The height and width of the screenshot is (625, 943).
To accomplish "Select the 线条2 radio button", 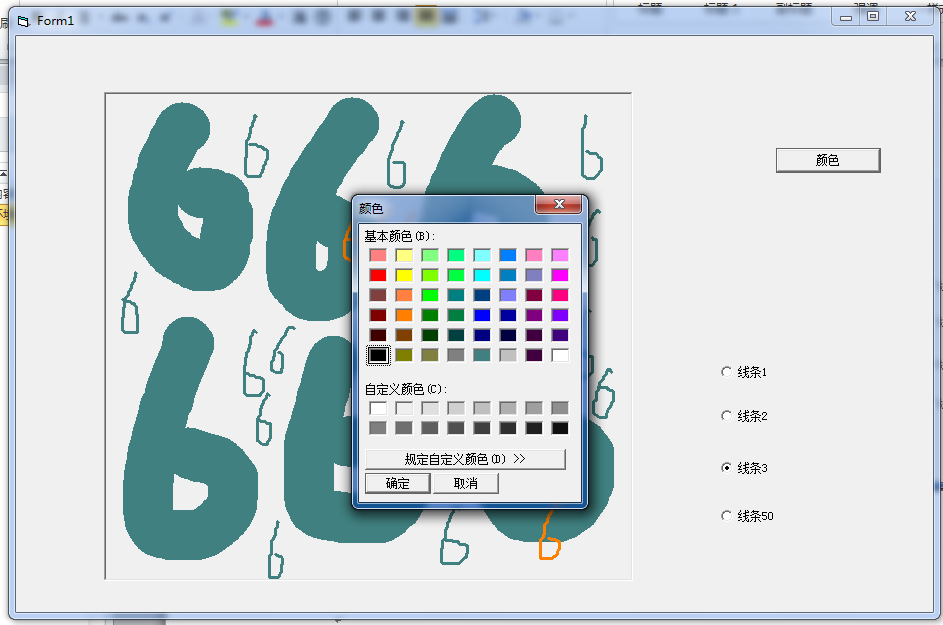I will [726, 416].
